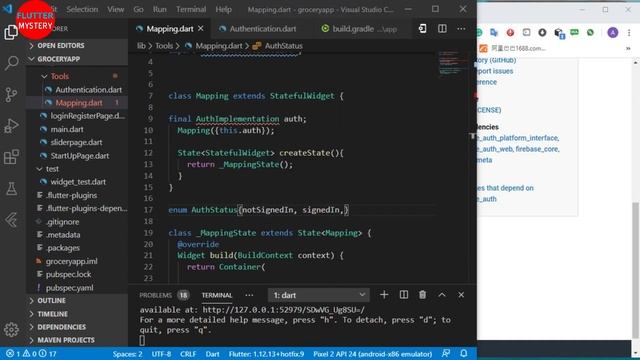This screenshot has height=360, width=640.
Task: Open the browser profile avatar
Action: point(613,33)
